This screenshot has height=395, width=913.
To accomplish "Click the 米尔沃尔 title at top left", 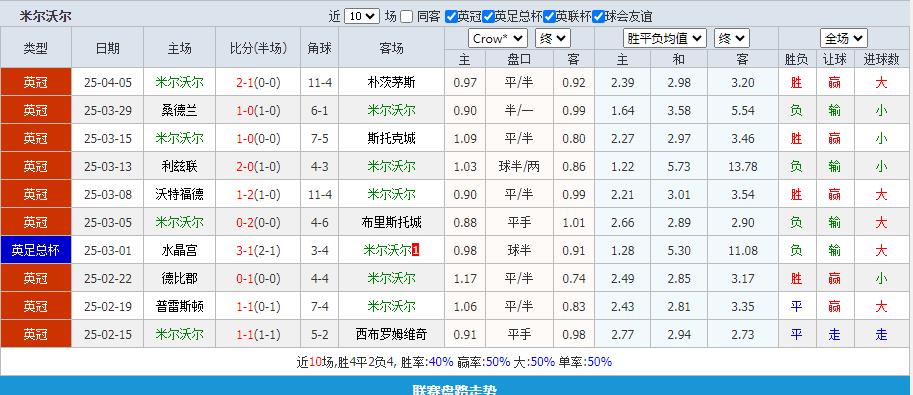I will point(45,16).
